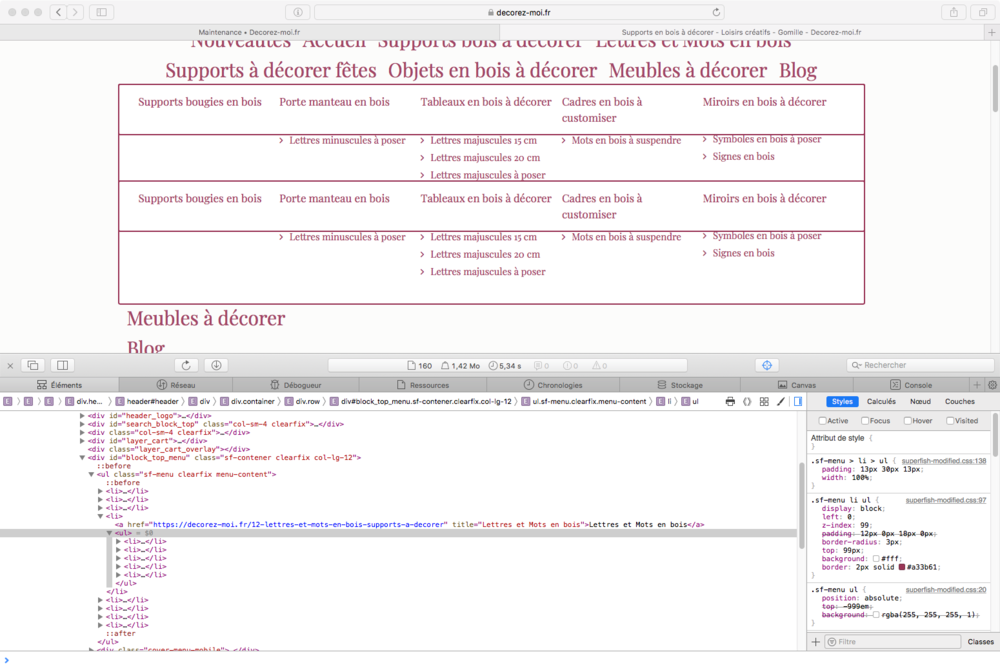Collapse the selected ul element node
The height and width of the screenshot is (670, 1000).
pos(110,533)
